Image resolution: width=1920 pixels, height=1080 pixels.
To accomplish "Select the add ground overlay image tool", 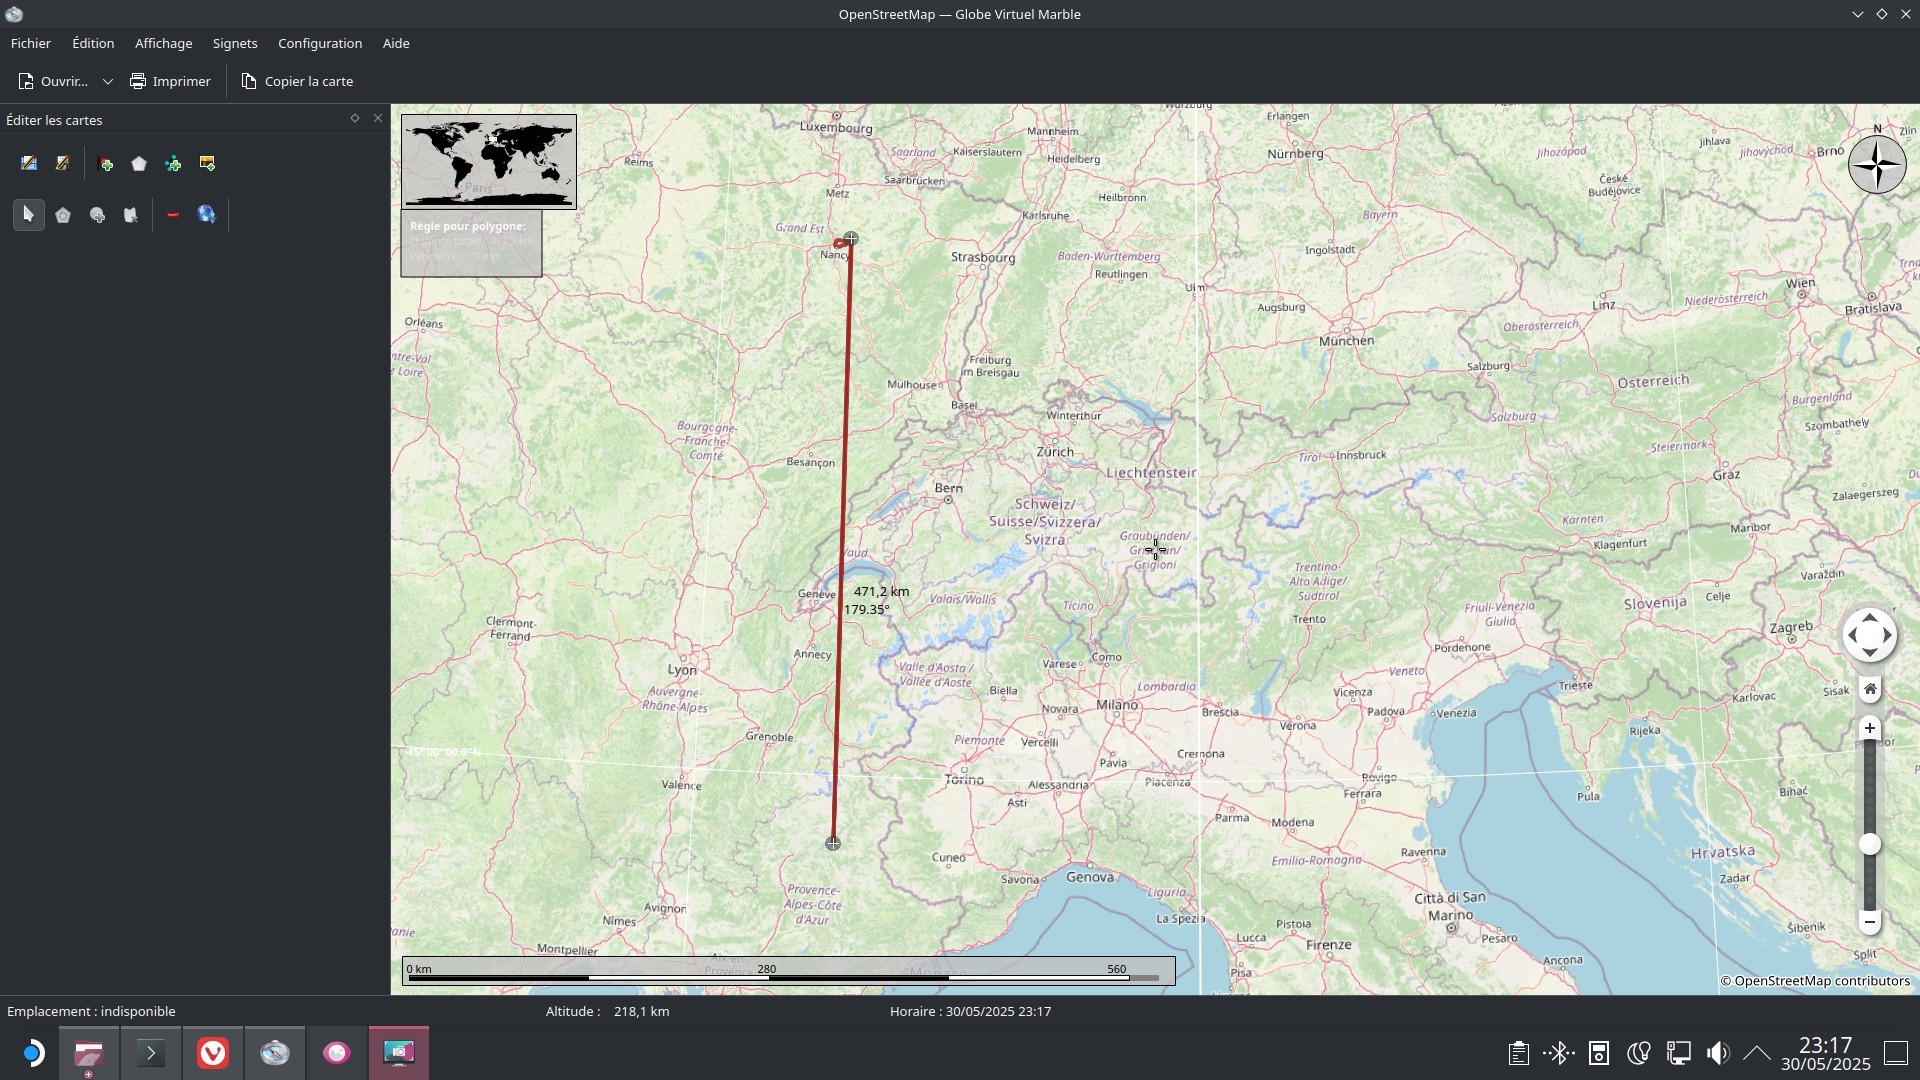I will tap(207, 163).
